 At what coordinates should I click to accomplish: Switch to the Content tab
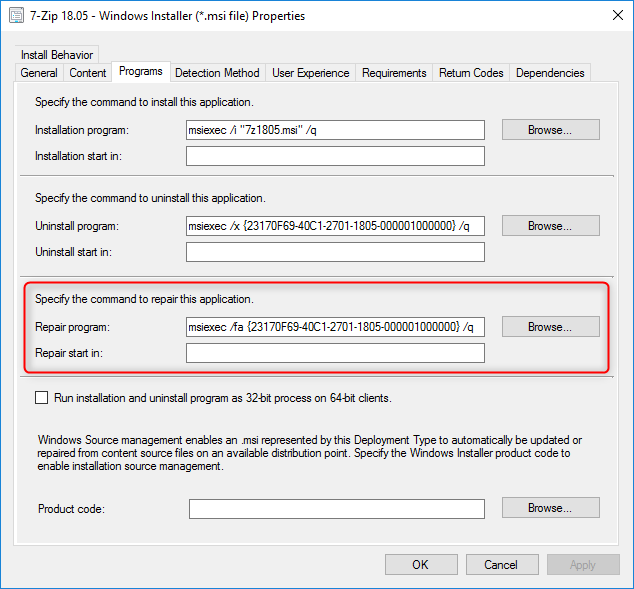click(88, 73)
